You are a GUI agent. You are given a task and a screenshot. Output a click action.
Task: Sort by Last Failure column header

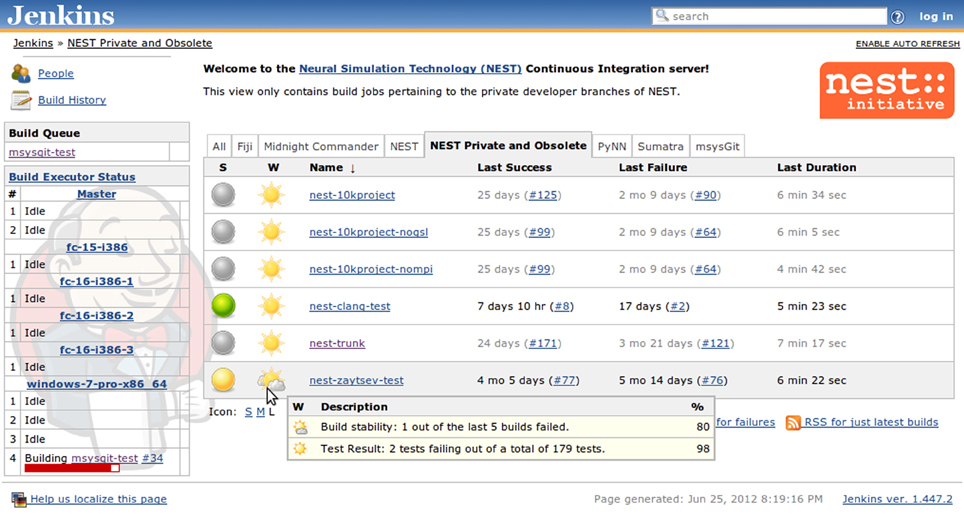coord(653,167)
